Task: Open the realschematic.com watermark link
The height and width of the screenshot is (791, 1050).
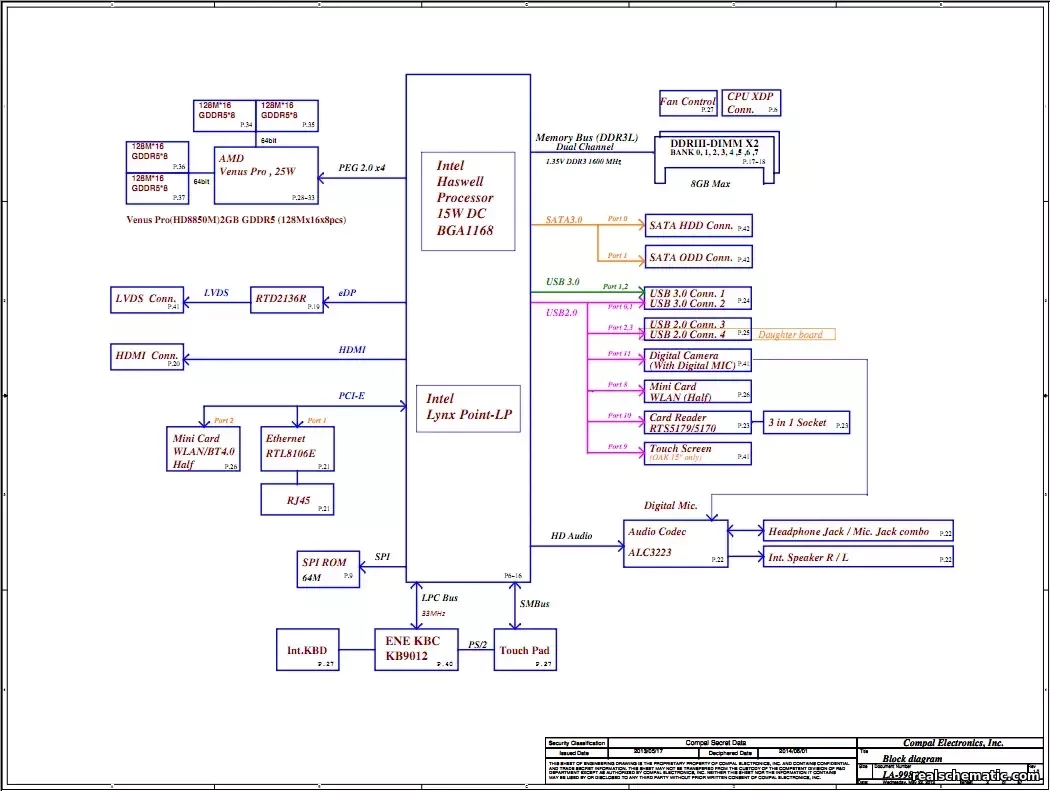Action: [x=975, y=776]
